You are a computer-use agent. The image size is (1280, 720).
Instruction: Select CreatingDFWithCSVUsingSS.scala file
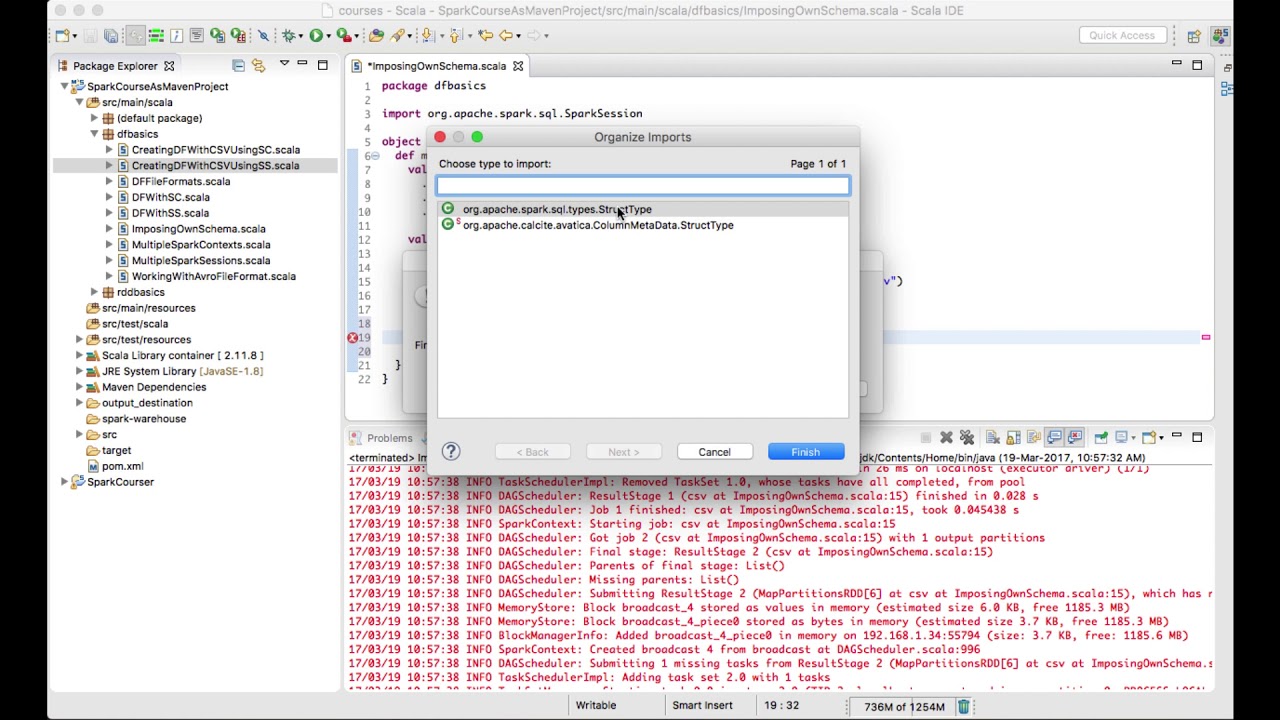coord(215,166)
